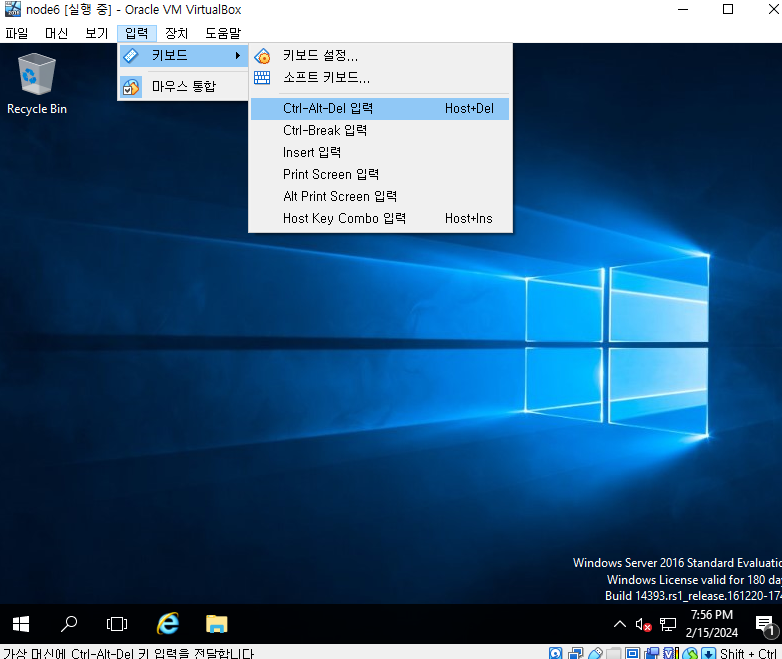Click VirtualBox mouse integration status icon

(690, 653)
